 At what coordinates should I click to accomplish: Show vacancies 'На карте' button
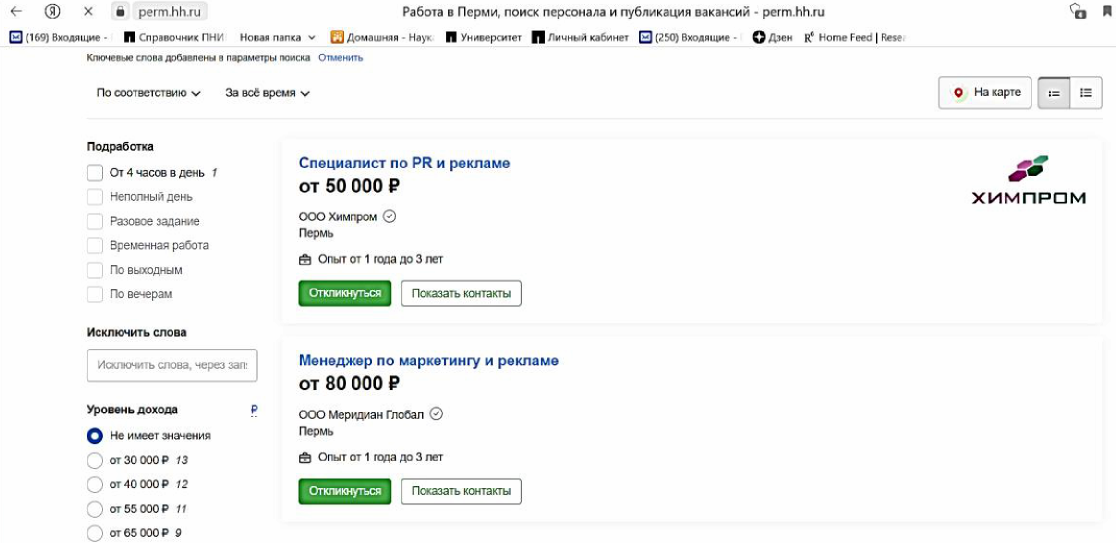tap(985, 93)
